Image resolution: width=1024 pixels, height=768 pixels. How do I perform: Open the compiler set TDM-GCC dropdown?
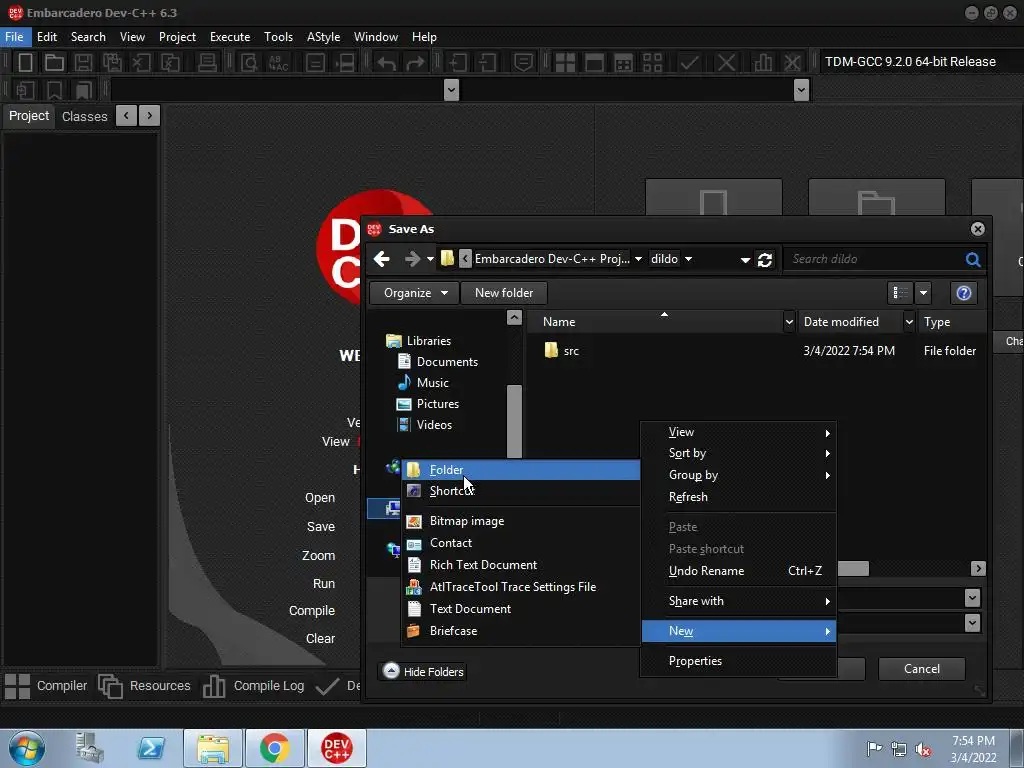point(910,61)
